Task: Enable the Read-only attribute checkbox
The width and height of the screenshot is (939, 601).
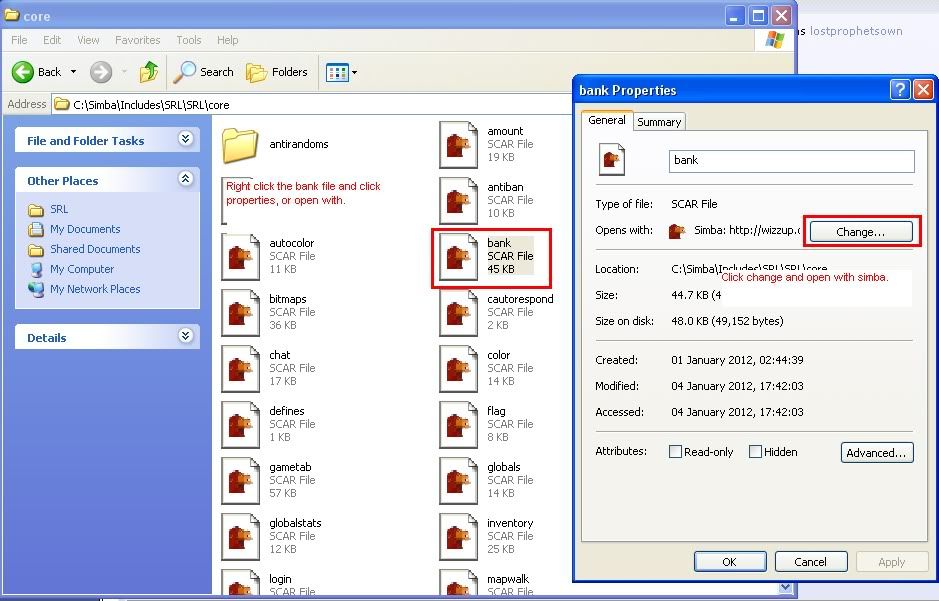Action: pyautogui.click(x=675, y=452)
